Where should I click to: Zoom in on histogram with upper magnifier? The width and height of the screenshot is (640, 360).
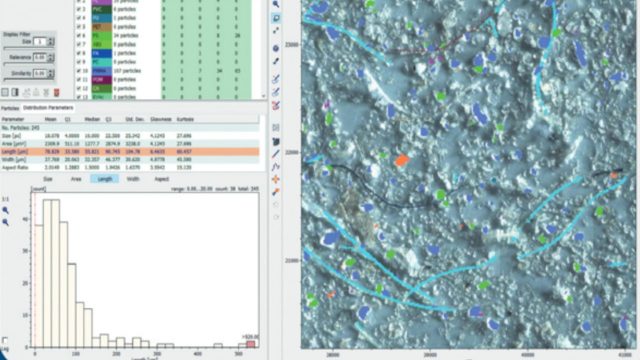pyautogui.click(x=5, y=210)
